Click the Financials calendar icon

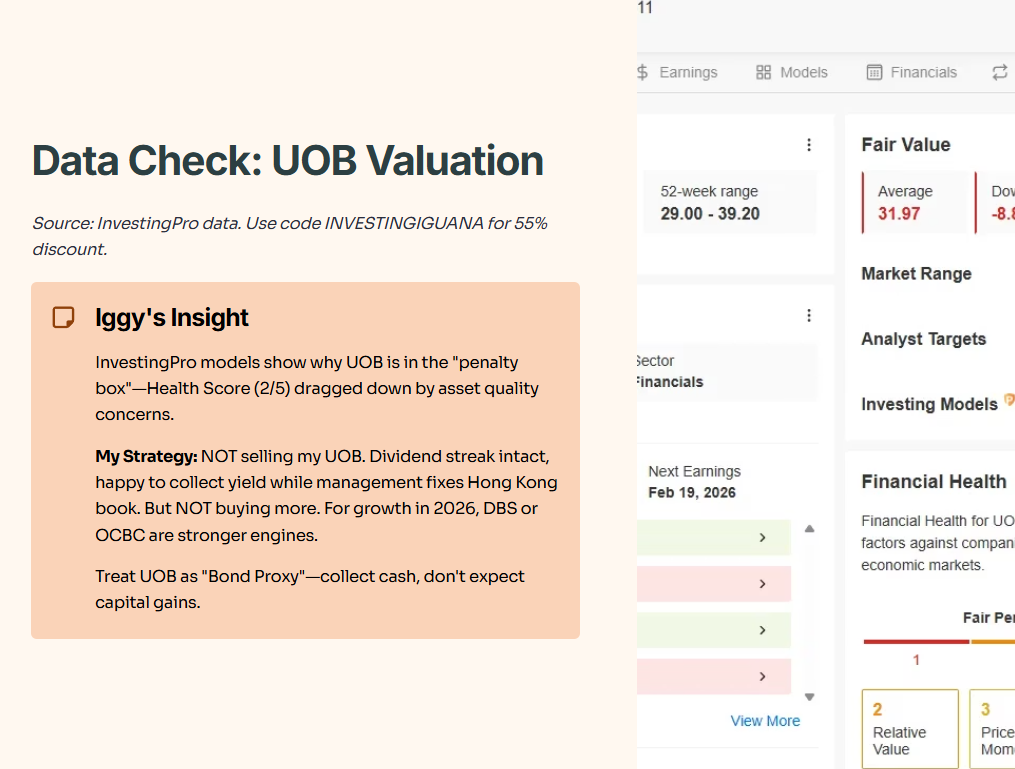(874, 72)
